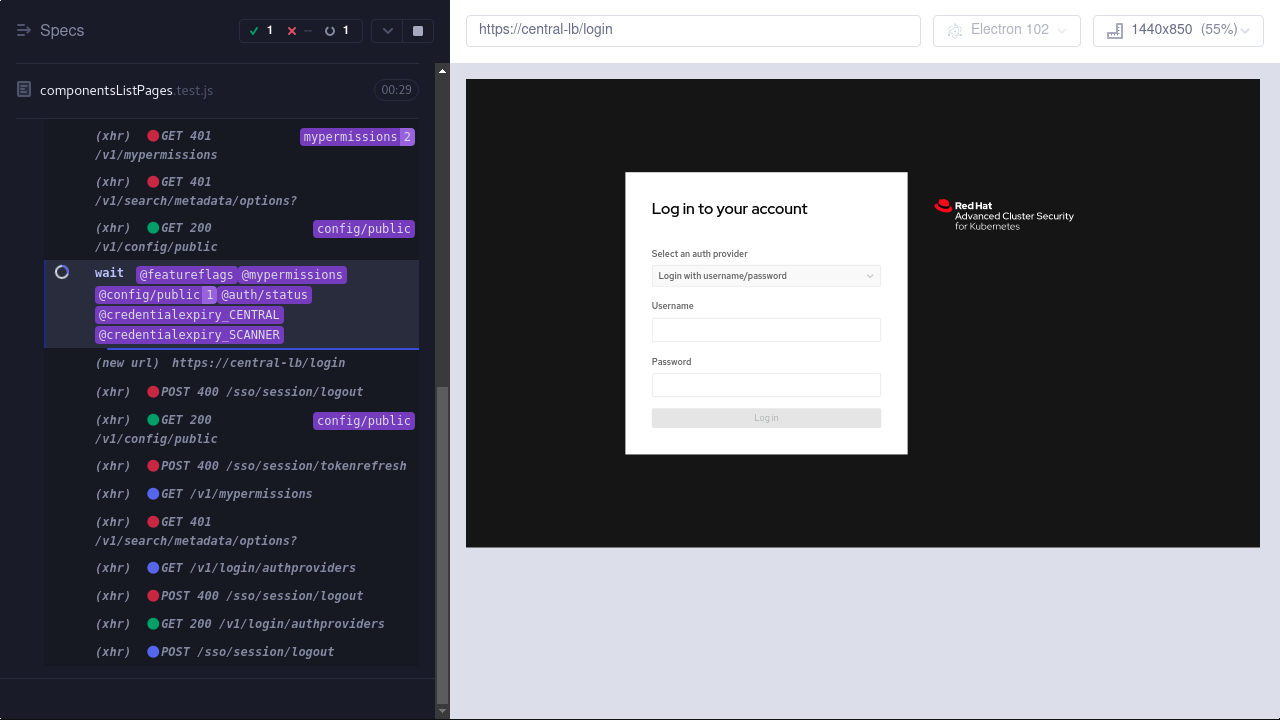Click the spinner icon on the wait command

click(62, 272)
